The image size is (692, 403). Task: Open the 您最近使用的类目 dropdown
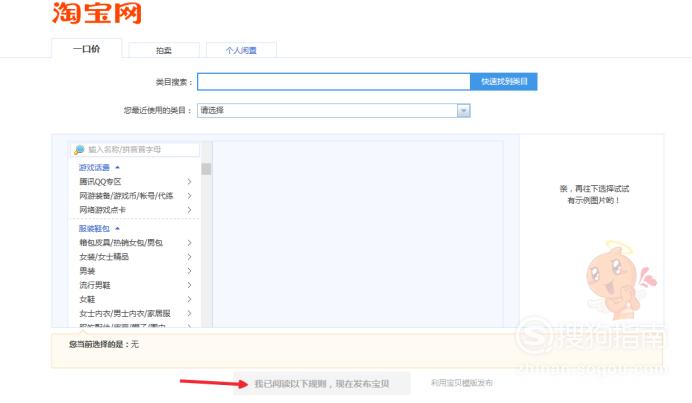pos(334,110)
